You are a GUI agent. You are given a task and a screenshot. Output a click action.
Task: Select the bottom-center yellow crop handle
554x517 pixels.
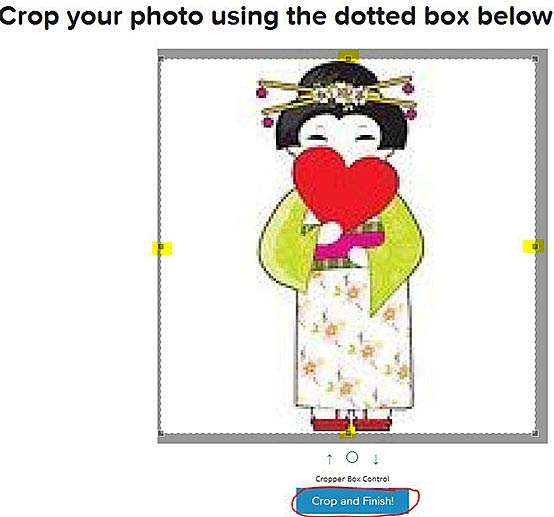coord(348,432)
